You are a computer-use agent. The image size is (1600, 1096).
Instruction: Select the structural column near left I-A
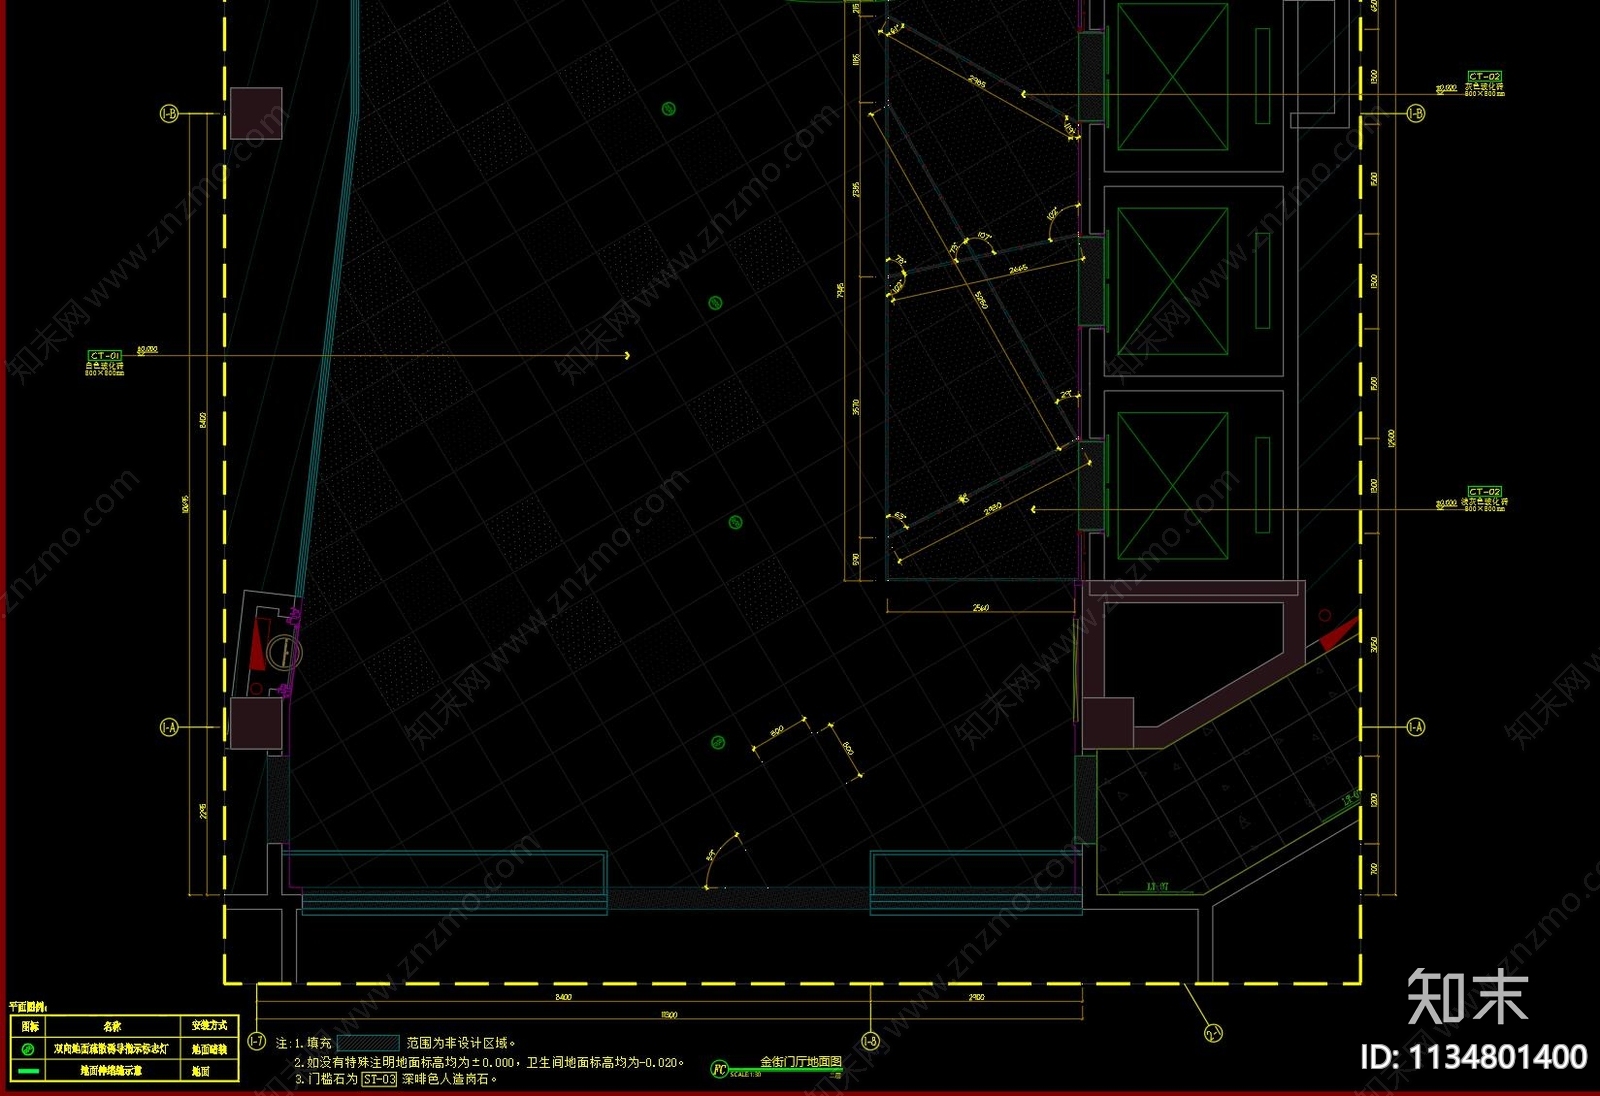(x=256, y=723)
